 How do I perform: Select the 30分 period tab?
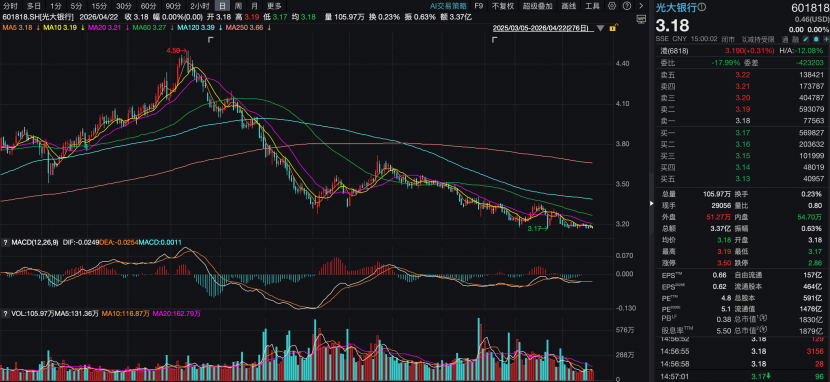[123, 6]
